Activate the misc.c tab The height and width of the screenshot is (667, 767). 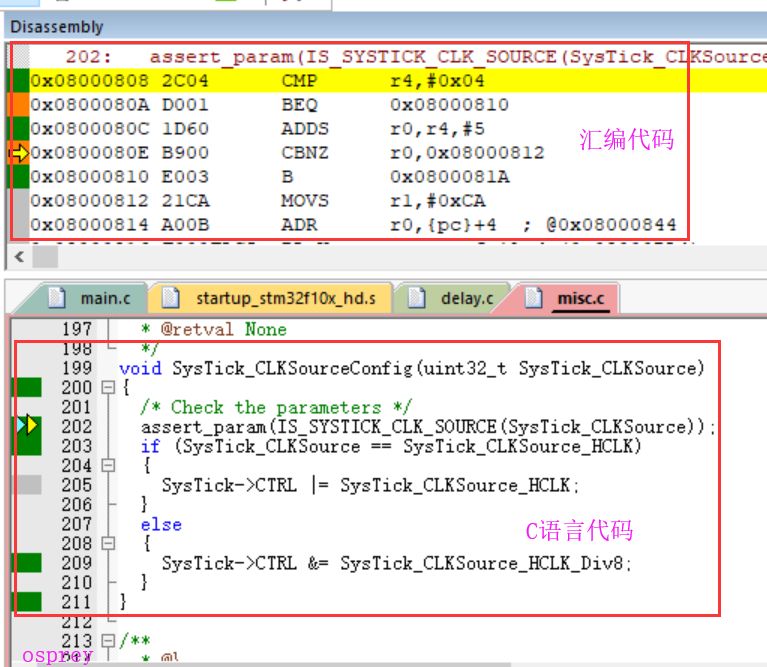coord(565,298)
